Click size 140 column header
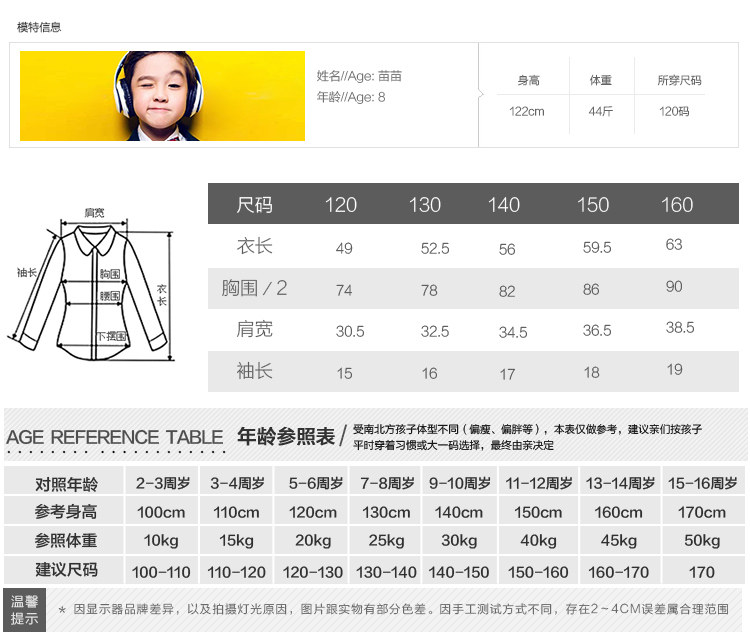Screen dimensions: 750x640 click(x=504, y=205)
